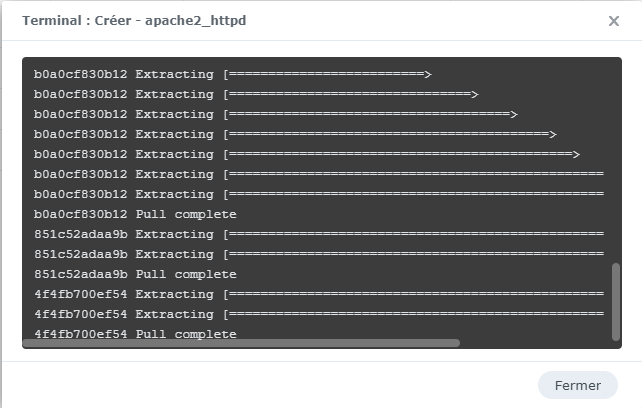Click the shortest b0a0cf830b12 extraction progress bar
The width and height of the screenshot is (642, 408).
(x=327, y=74)
